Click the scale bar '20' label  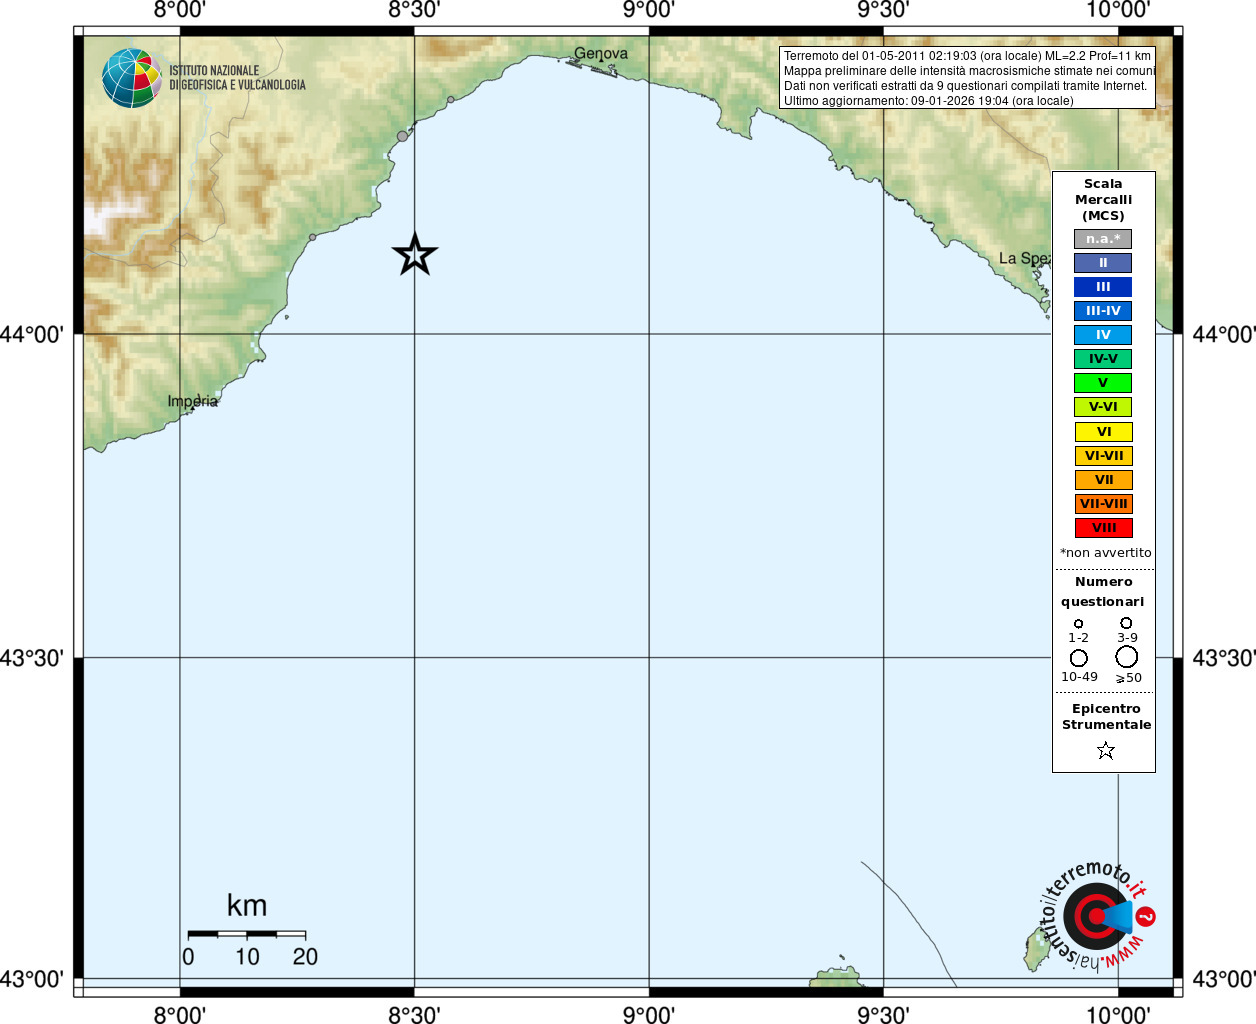pos(305,957)
